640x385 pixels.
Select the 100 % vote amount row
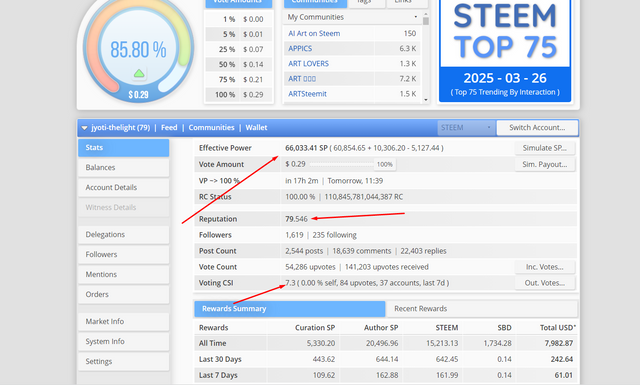click(239, 95)
